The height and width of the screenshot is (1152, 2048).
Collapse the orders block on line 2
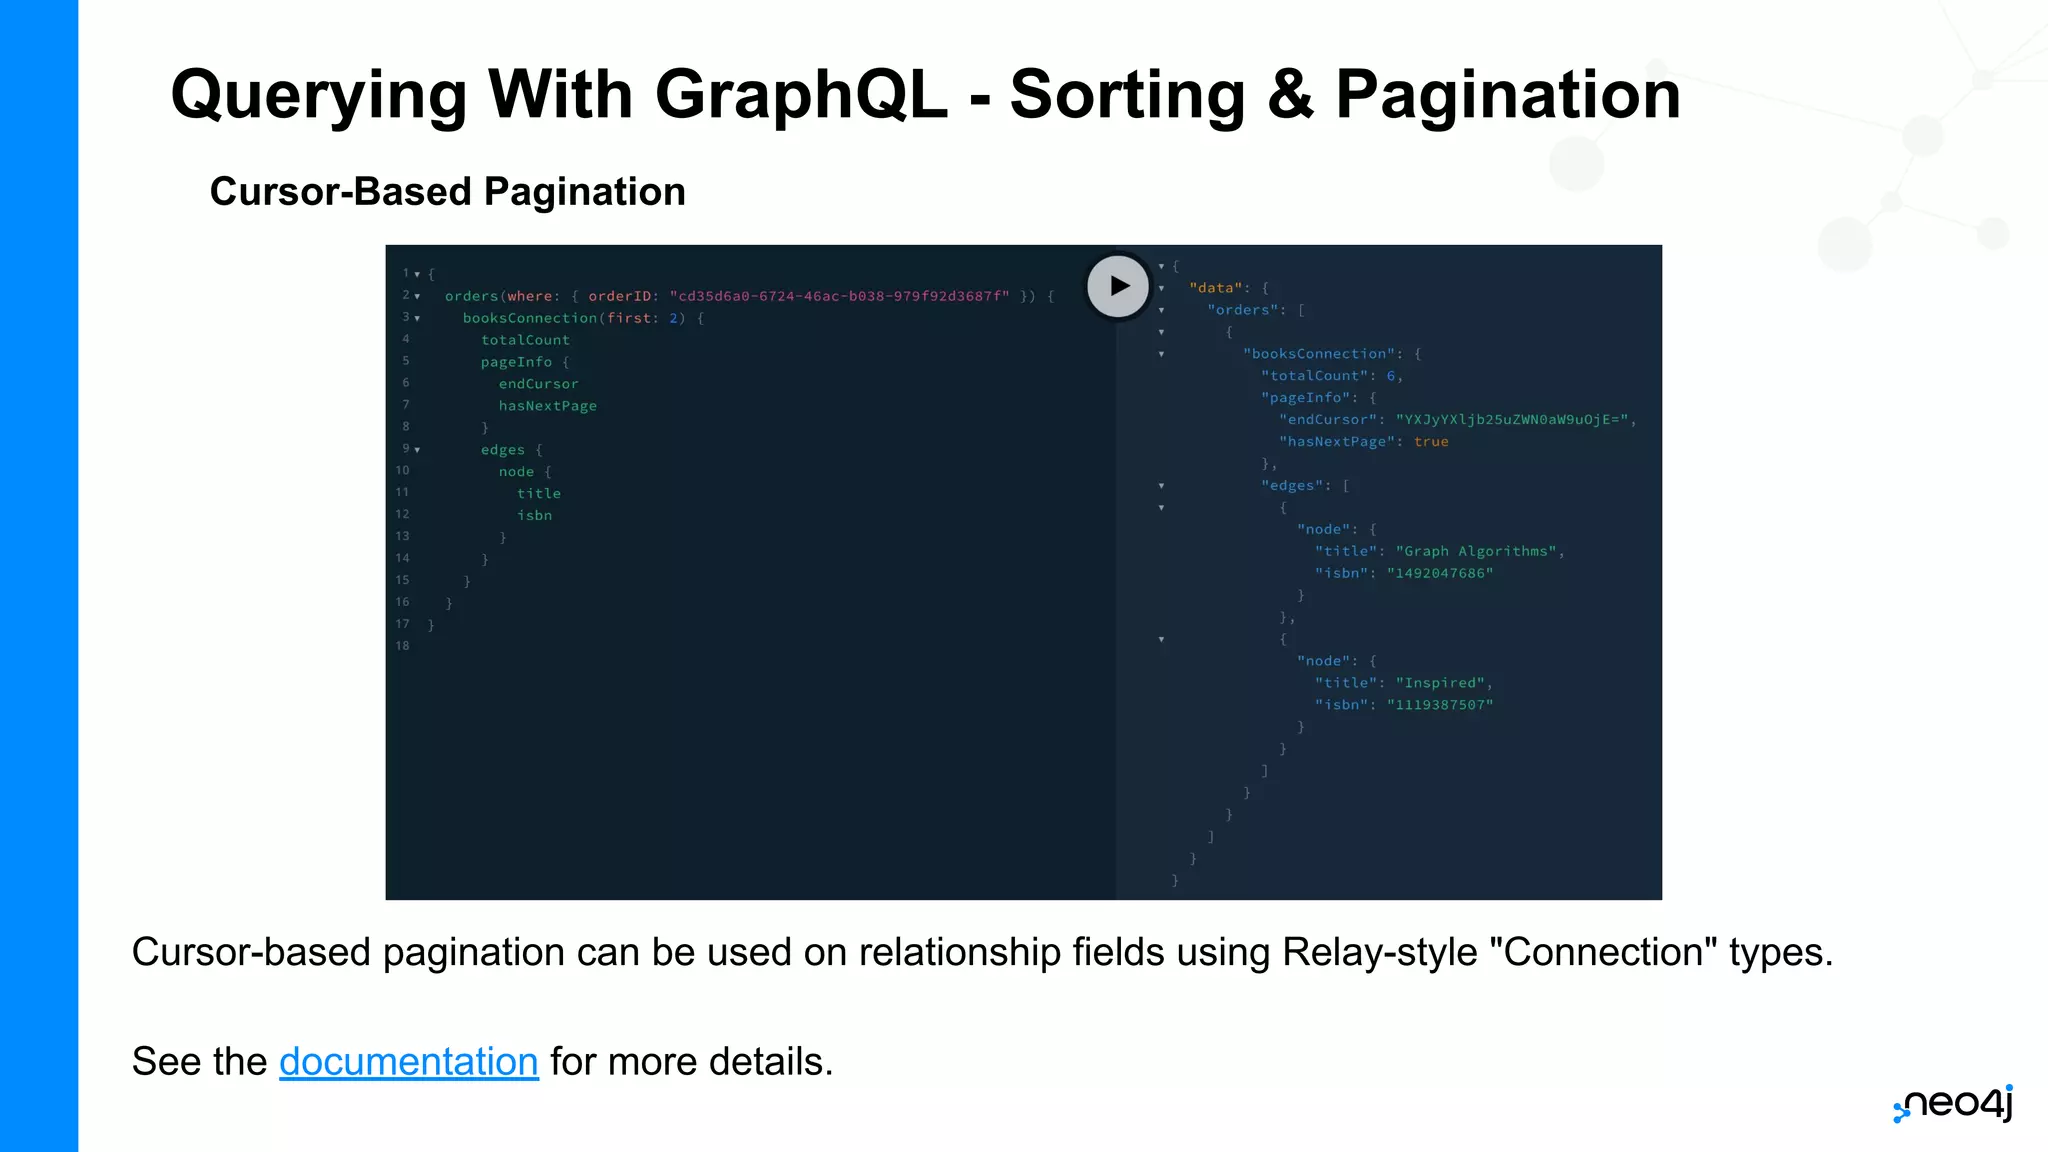coord(417,296)
